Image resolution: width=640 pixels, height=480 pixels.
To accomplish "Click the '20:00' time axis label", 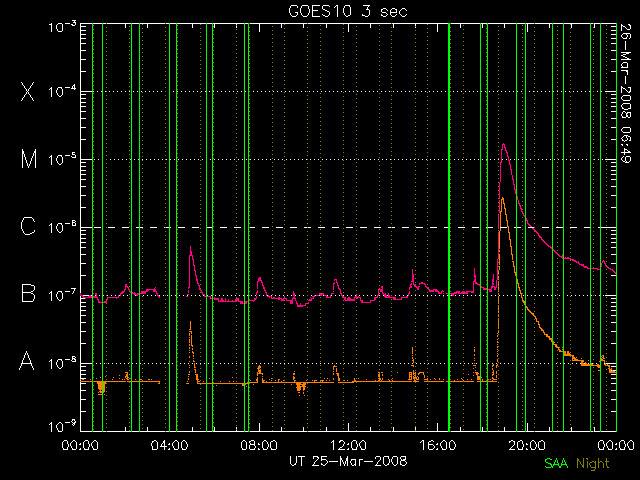I will 527,445.
